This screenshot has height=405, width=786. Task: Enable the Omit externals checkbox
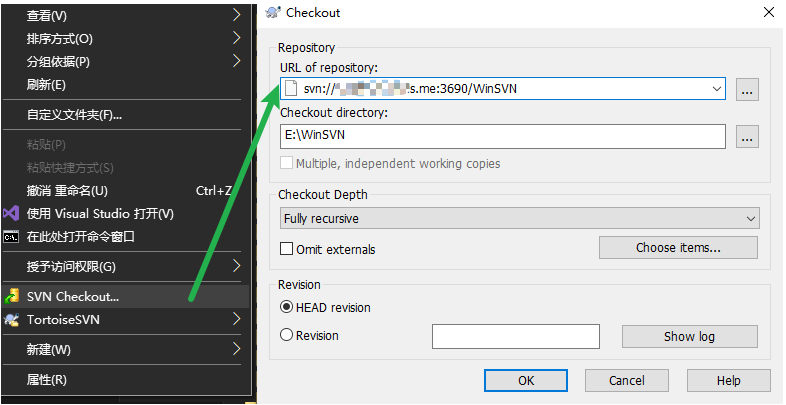tap(287, 249)
